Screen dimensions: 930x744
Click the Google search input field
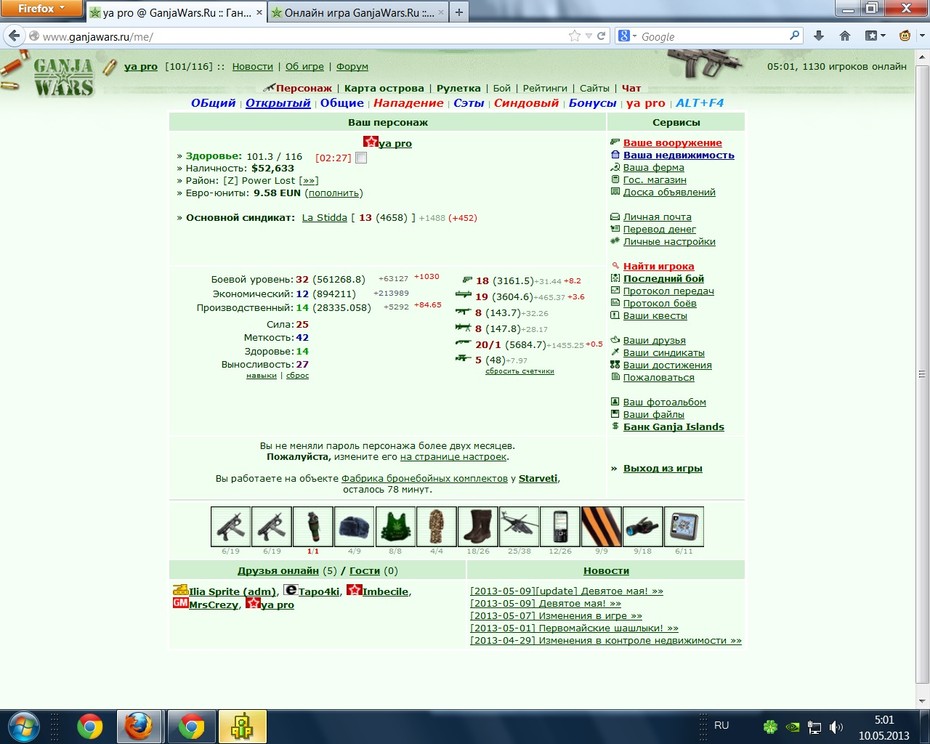[714, 36]
